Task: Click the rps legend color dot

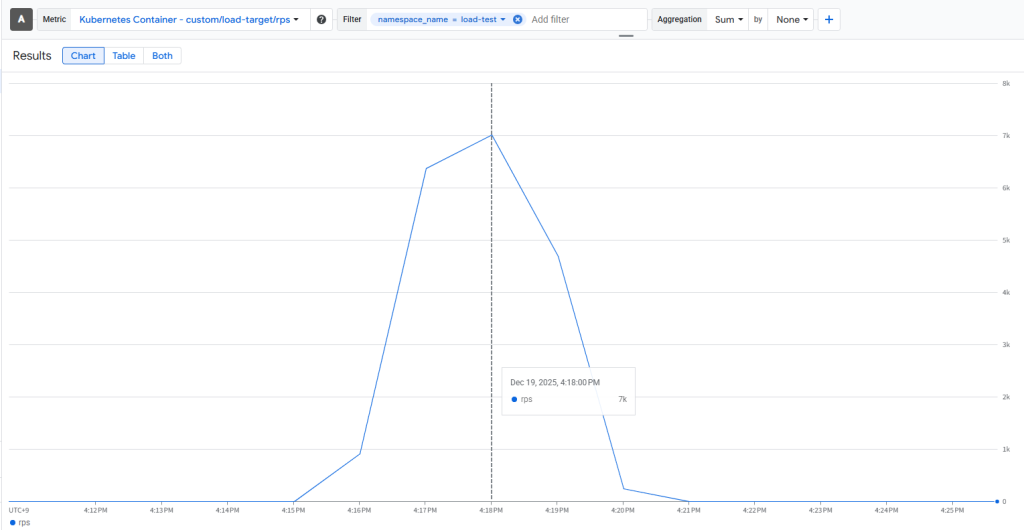Action: click(12, 522)
